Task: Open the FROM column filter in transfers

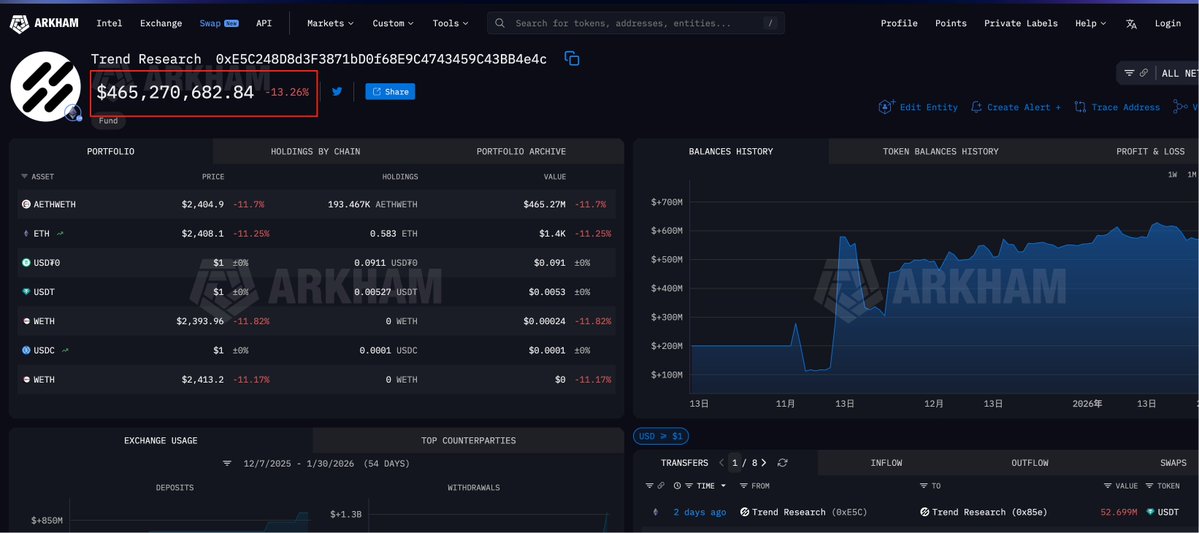Action: tap(743, 486)
